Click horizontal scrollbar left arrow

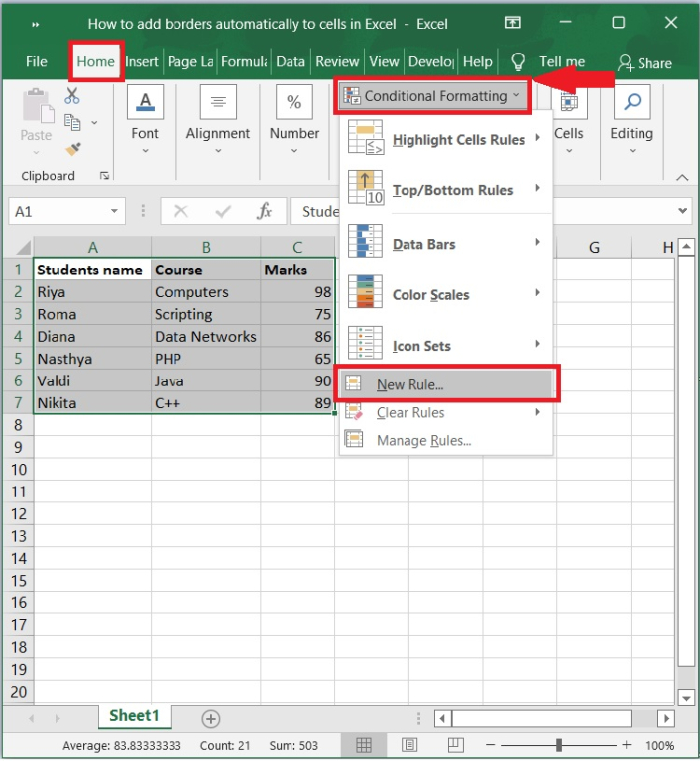(442, 718)
